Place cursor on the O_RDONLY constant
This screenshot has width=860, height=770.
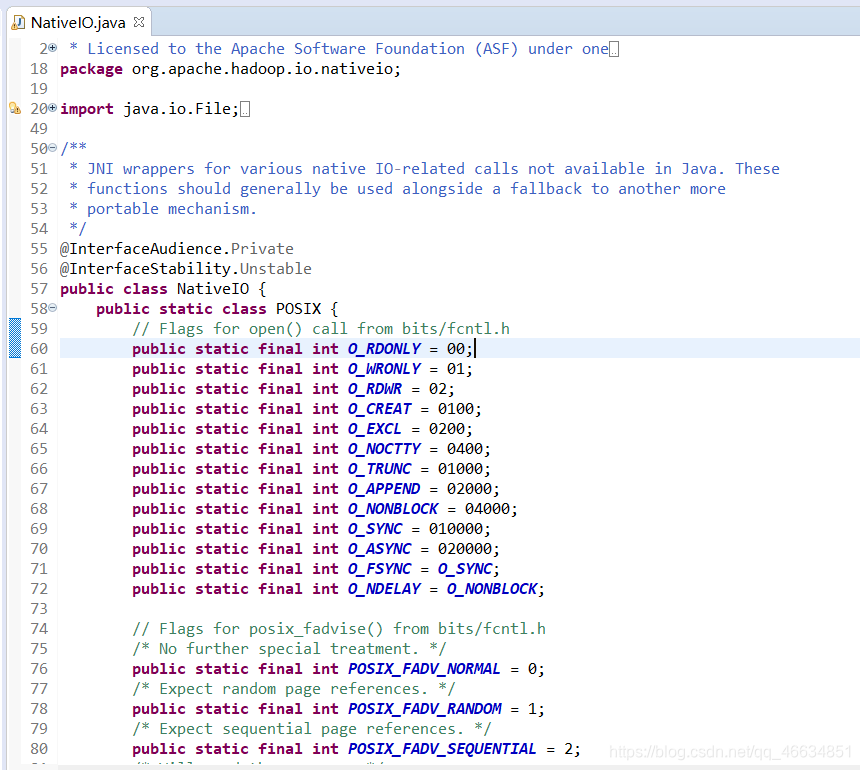click(384, 348)
